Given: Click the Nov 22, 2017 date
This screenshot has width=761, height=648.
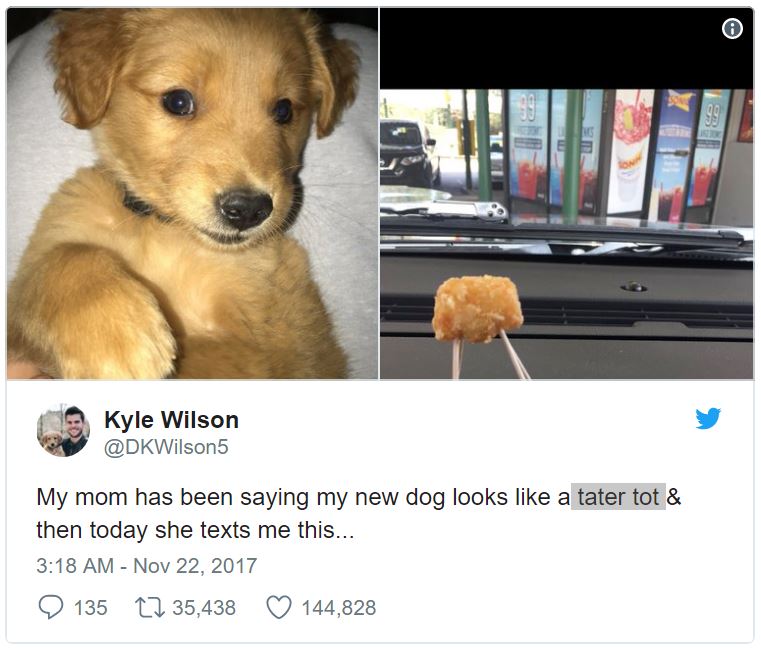Looking at the screenshot, I should point(195,566).
